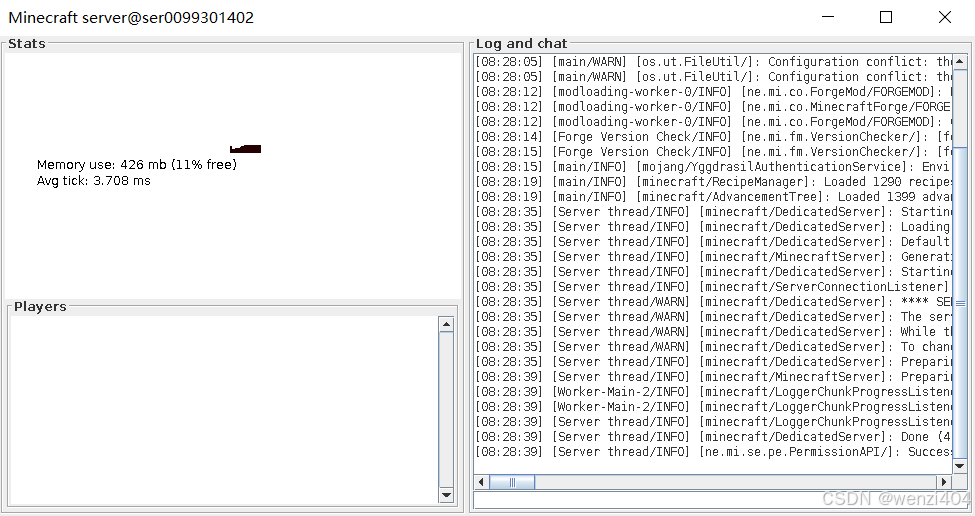The height and width of the screenshot is (516, 975).
Task: Click the Players list scroll down arrow
Action: 446,495
